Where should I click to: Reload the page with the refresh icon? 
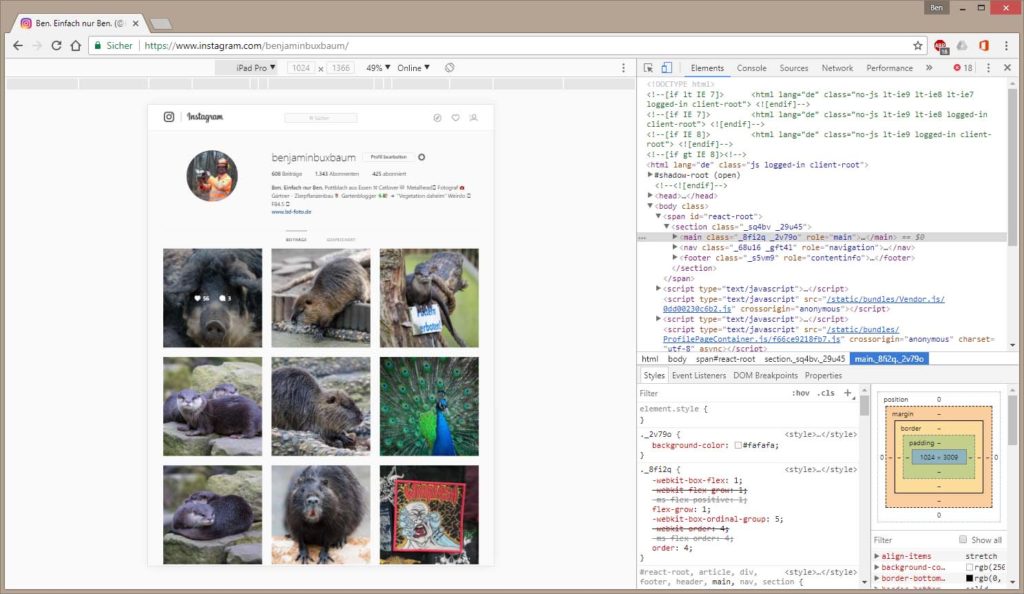click(56, 46)
